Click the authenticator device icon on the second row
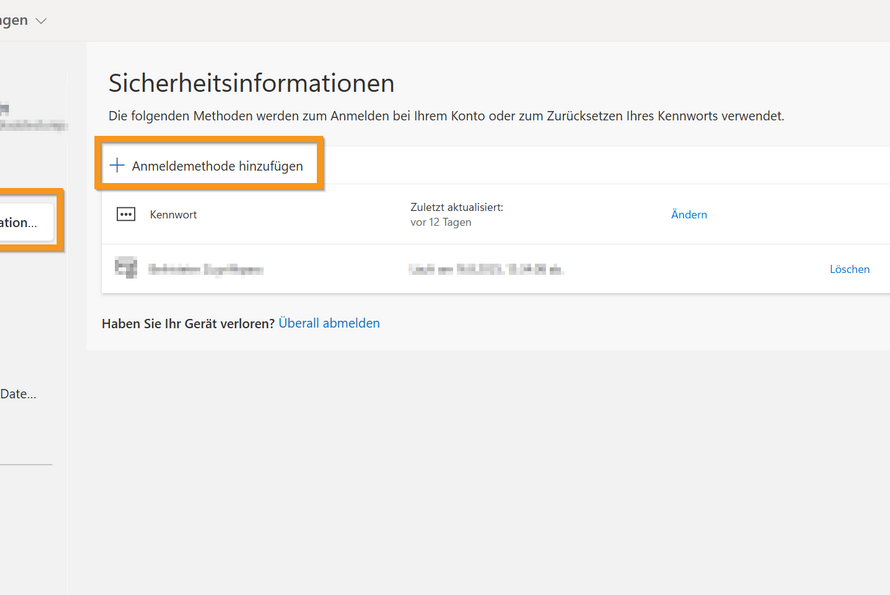Image resolution: width=890 pixels, height=595 pixels. [126, 268]
